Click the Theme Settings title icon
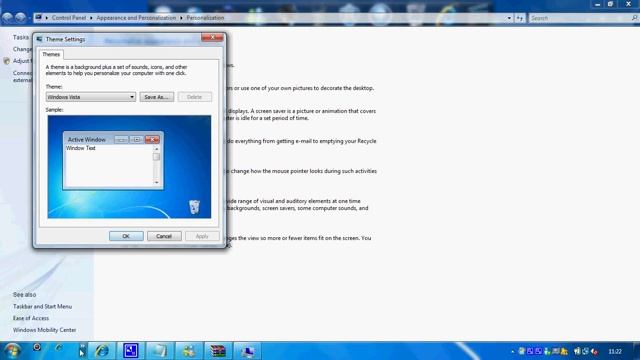 tap(39, 39)
